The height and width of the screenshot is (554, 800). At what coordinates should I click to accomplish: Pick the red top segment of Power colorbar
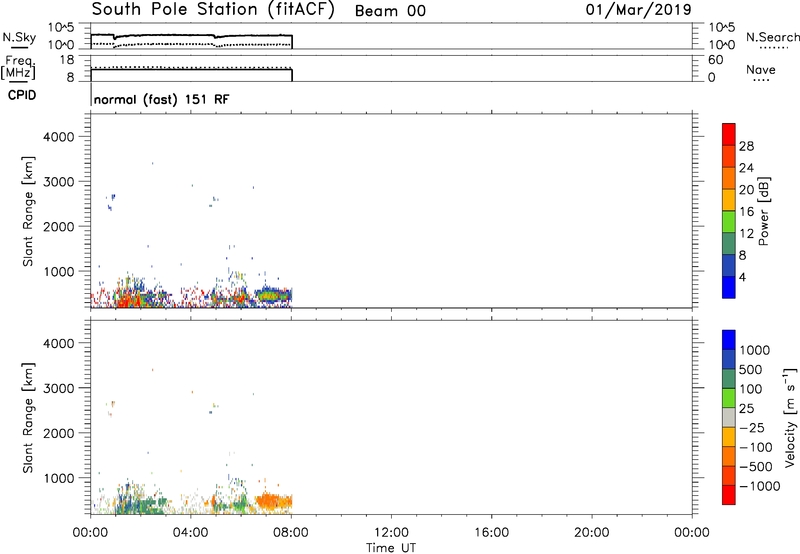click(729, 134)
